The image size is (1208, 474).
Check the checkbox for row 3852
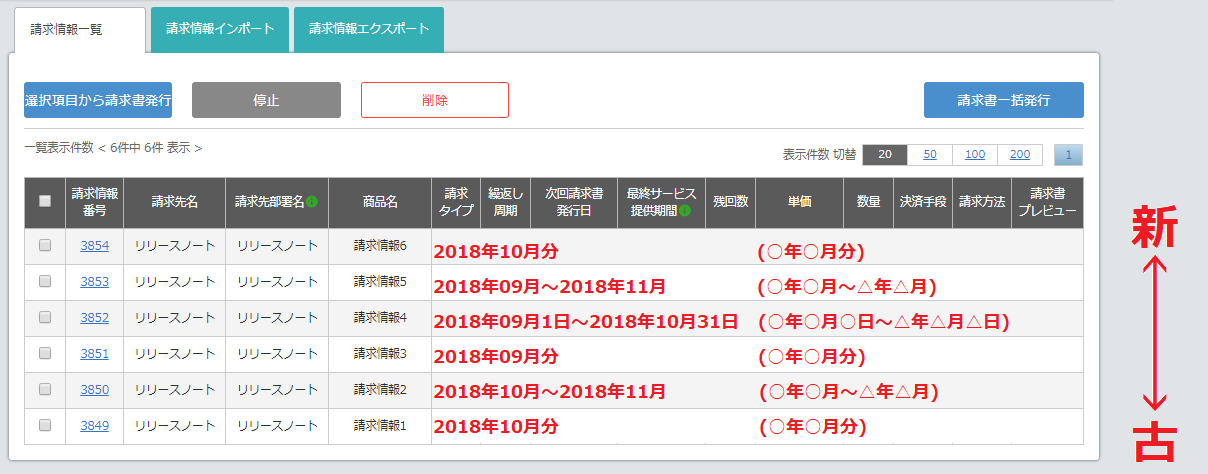point(45,318)
